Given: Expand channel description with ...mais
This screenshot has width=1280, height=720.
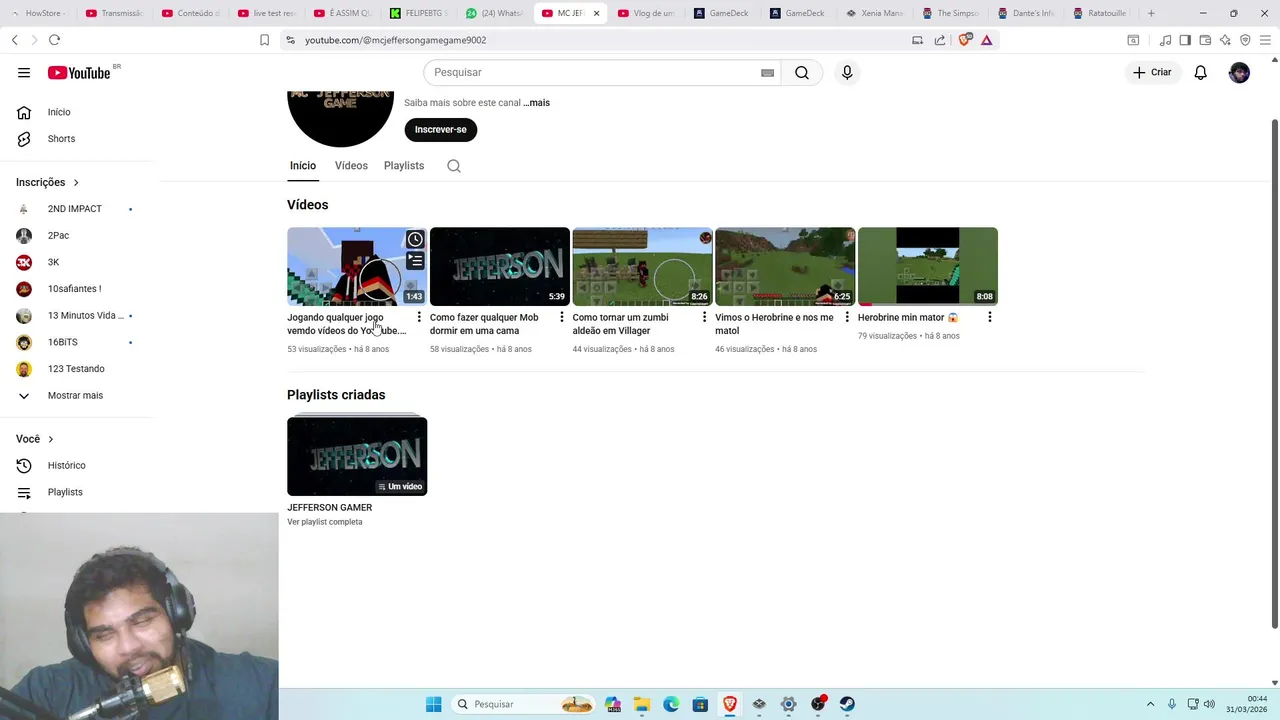Looking at the screenshot, I should coord(536,103).
